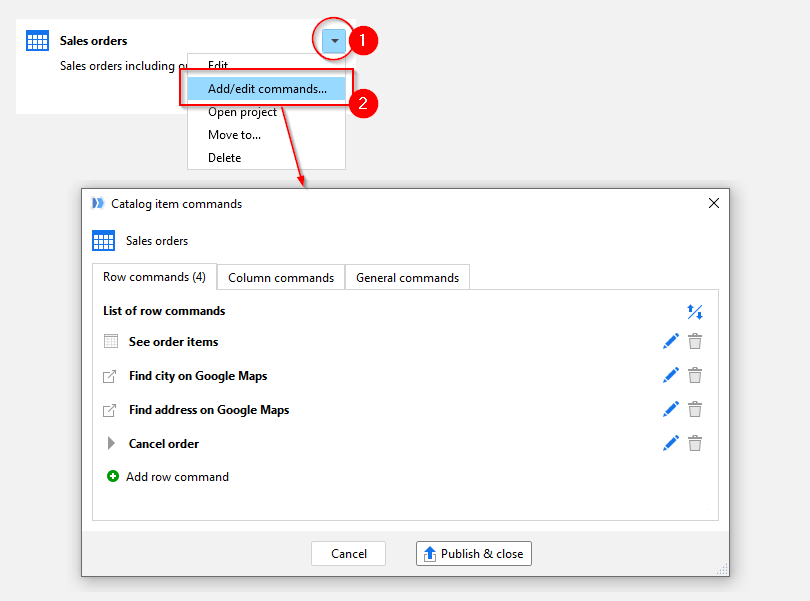
Task: Edit Find address on Google Maps command
Action: (671, 409)
